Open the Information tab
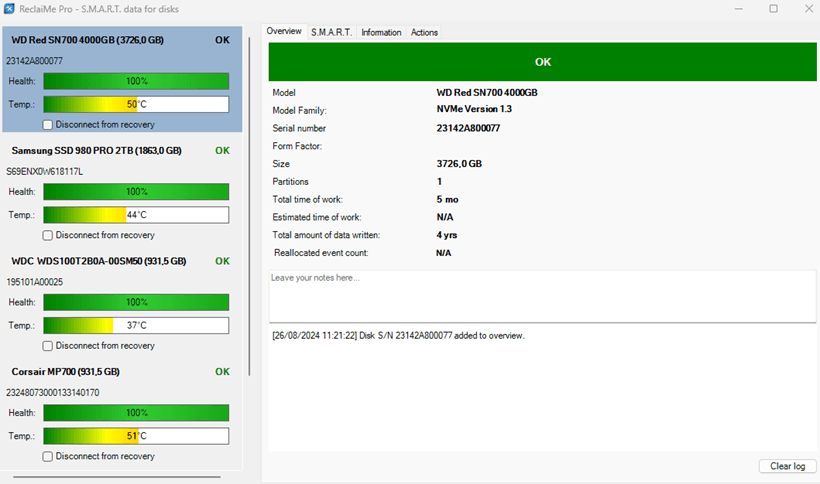Image resolution: width=820 pixels, height=484 pixels. 381,32
